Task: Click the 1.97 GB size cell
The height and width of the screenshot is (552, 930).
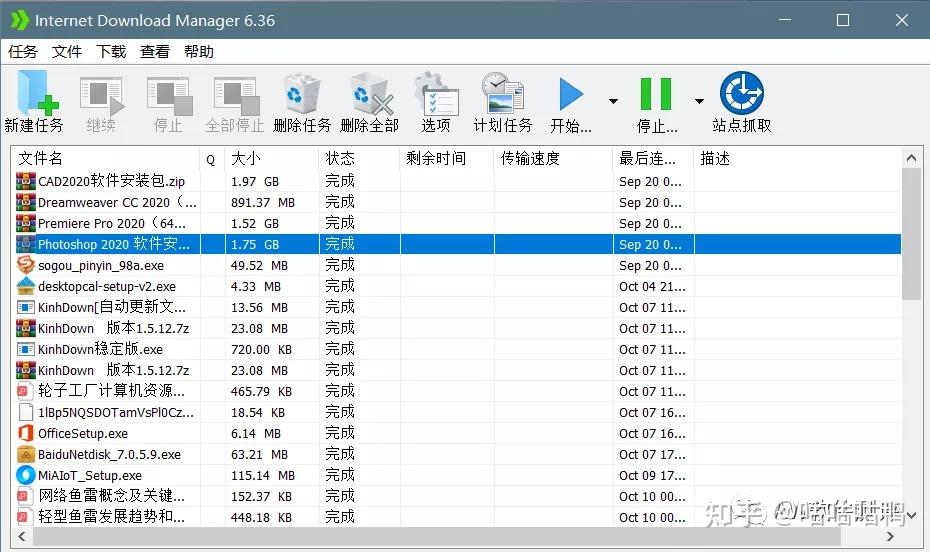Action: (254, 181)
